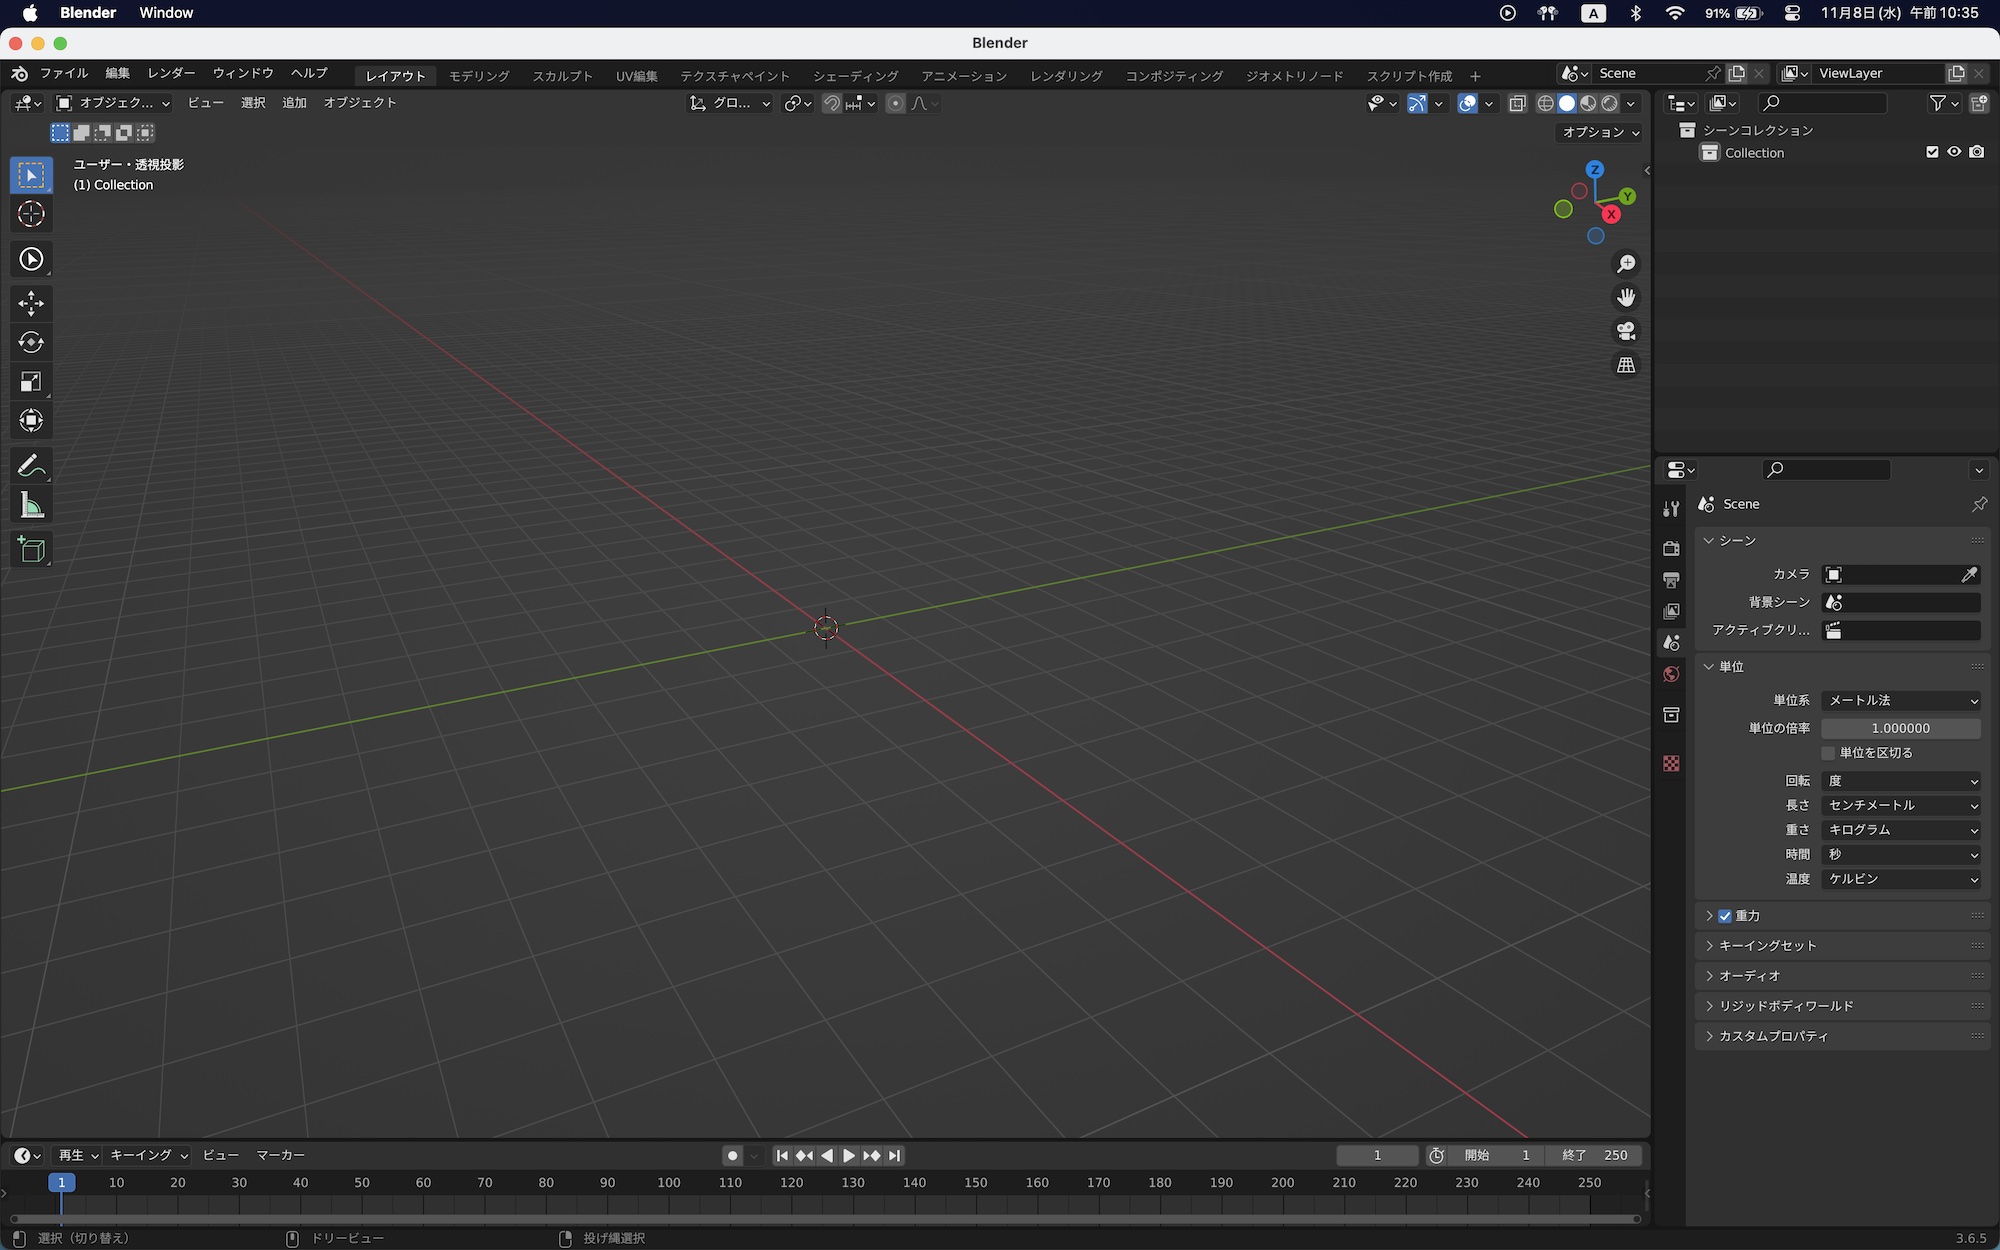
Task: Select the Move tool in toolbar
Action: pos(31,303)
